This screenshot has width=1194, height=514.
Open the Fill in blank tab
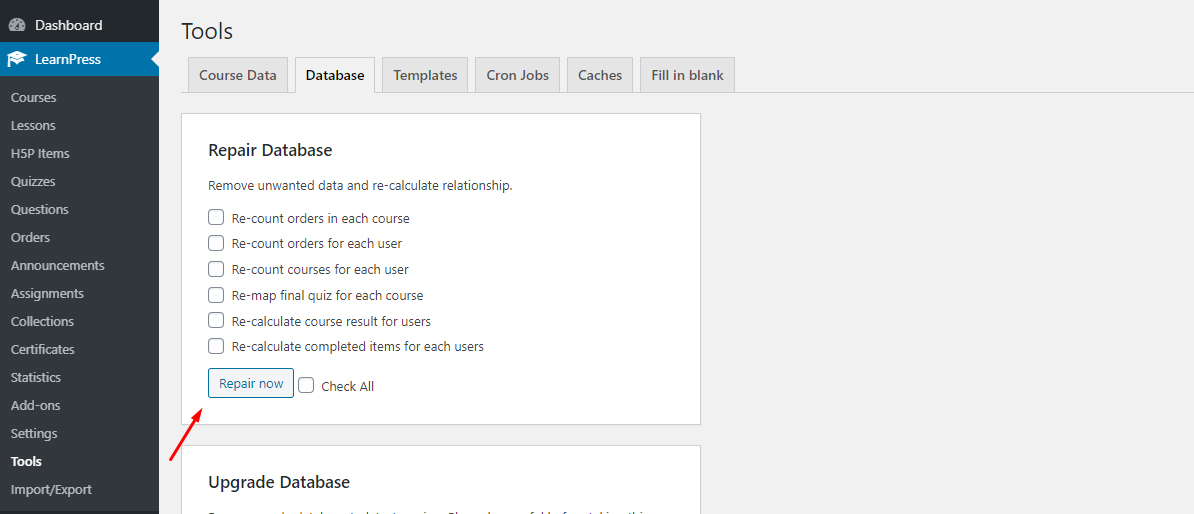pyautogui.click(x=687, y=75)
